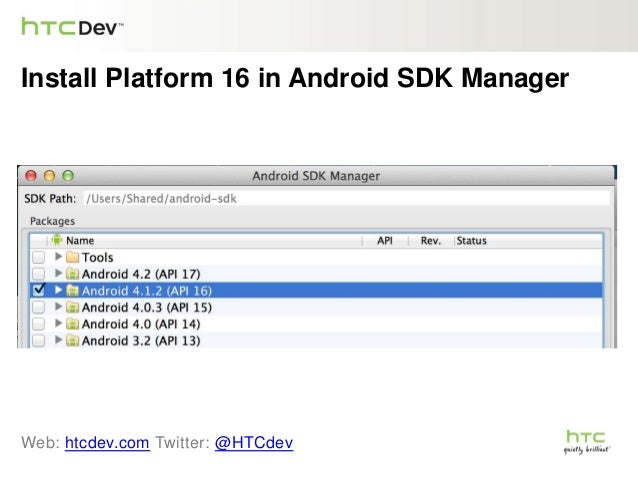Expand the Android 4.0.3 (API 15) node
638x479 pixels.
pos(58,306)
